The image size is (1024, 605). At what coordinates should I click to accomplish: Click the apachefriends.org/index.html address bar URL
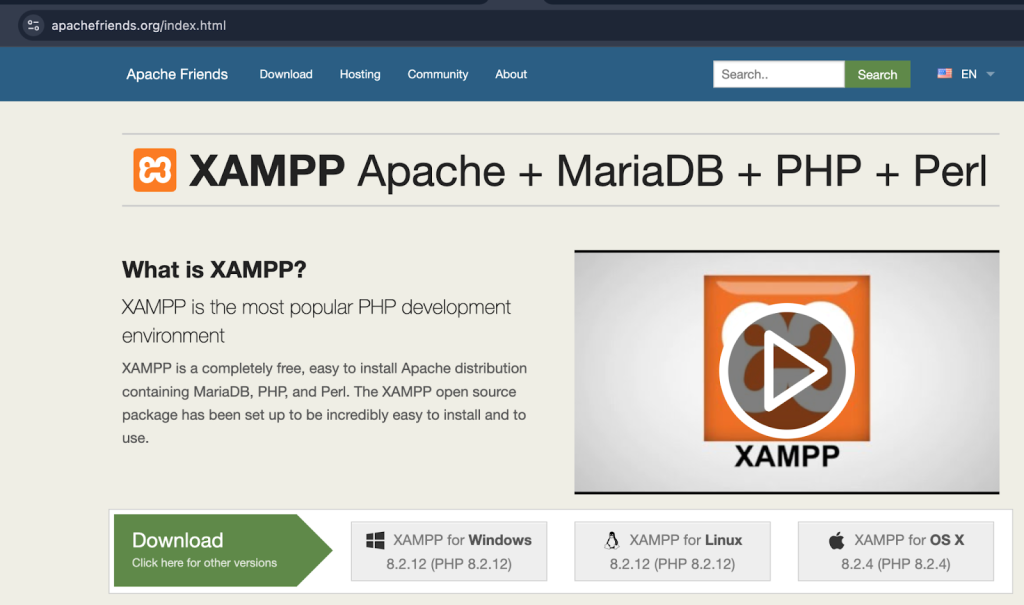[138, 25]
